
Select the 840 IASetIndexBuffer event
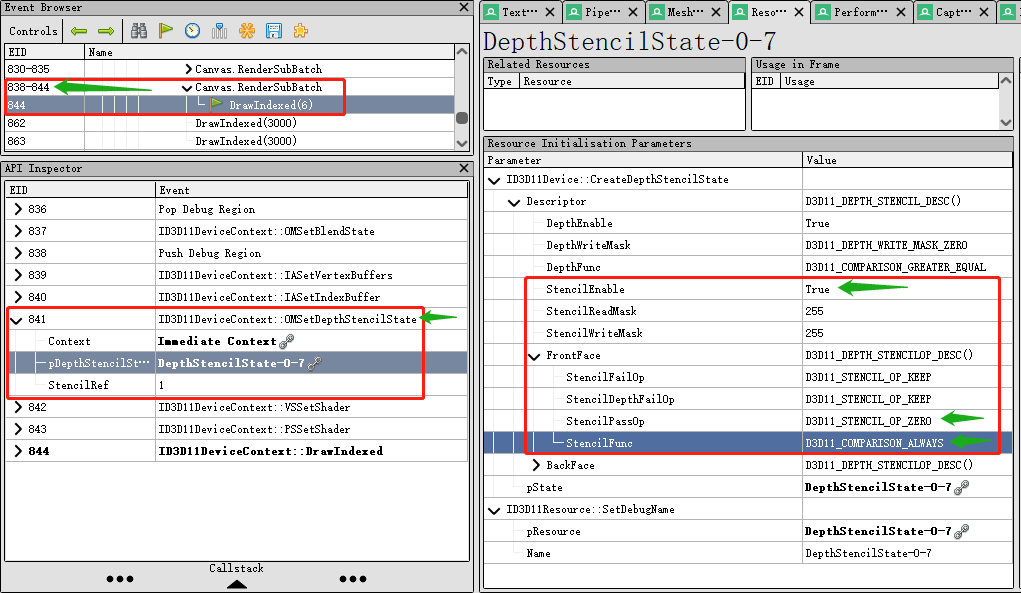(236, 297)
